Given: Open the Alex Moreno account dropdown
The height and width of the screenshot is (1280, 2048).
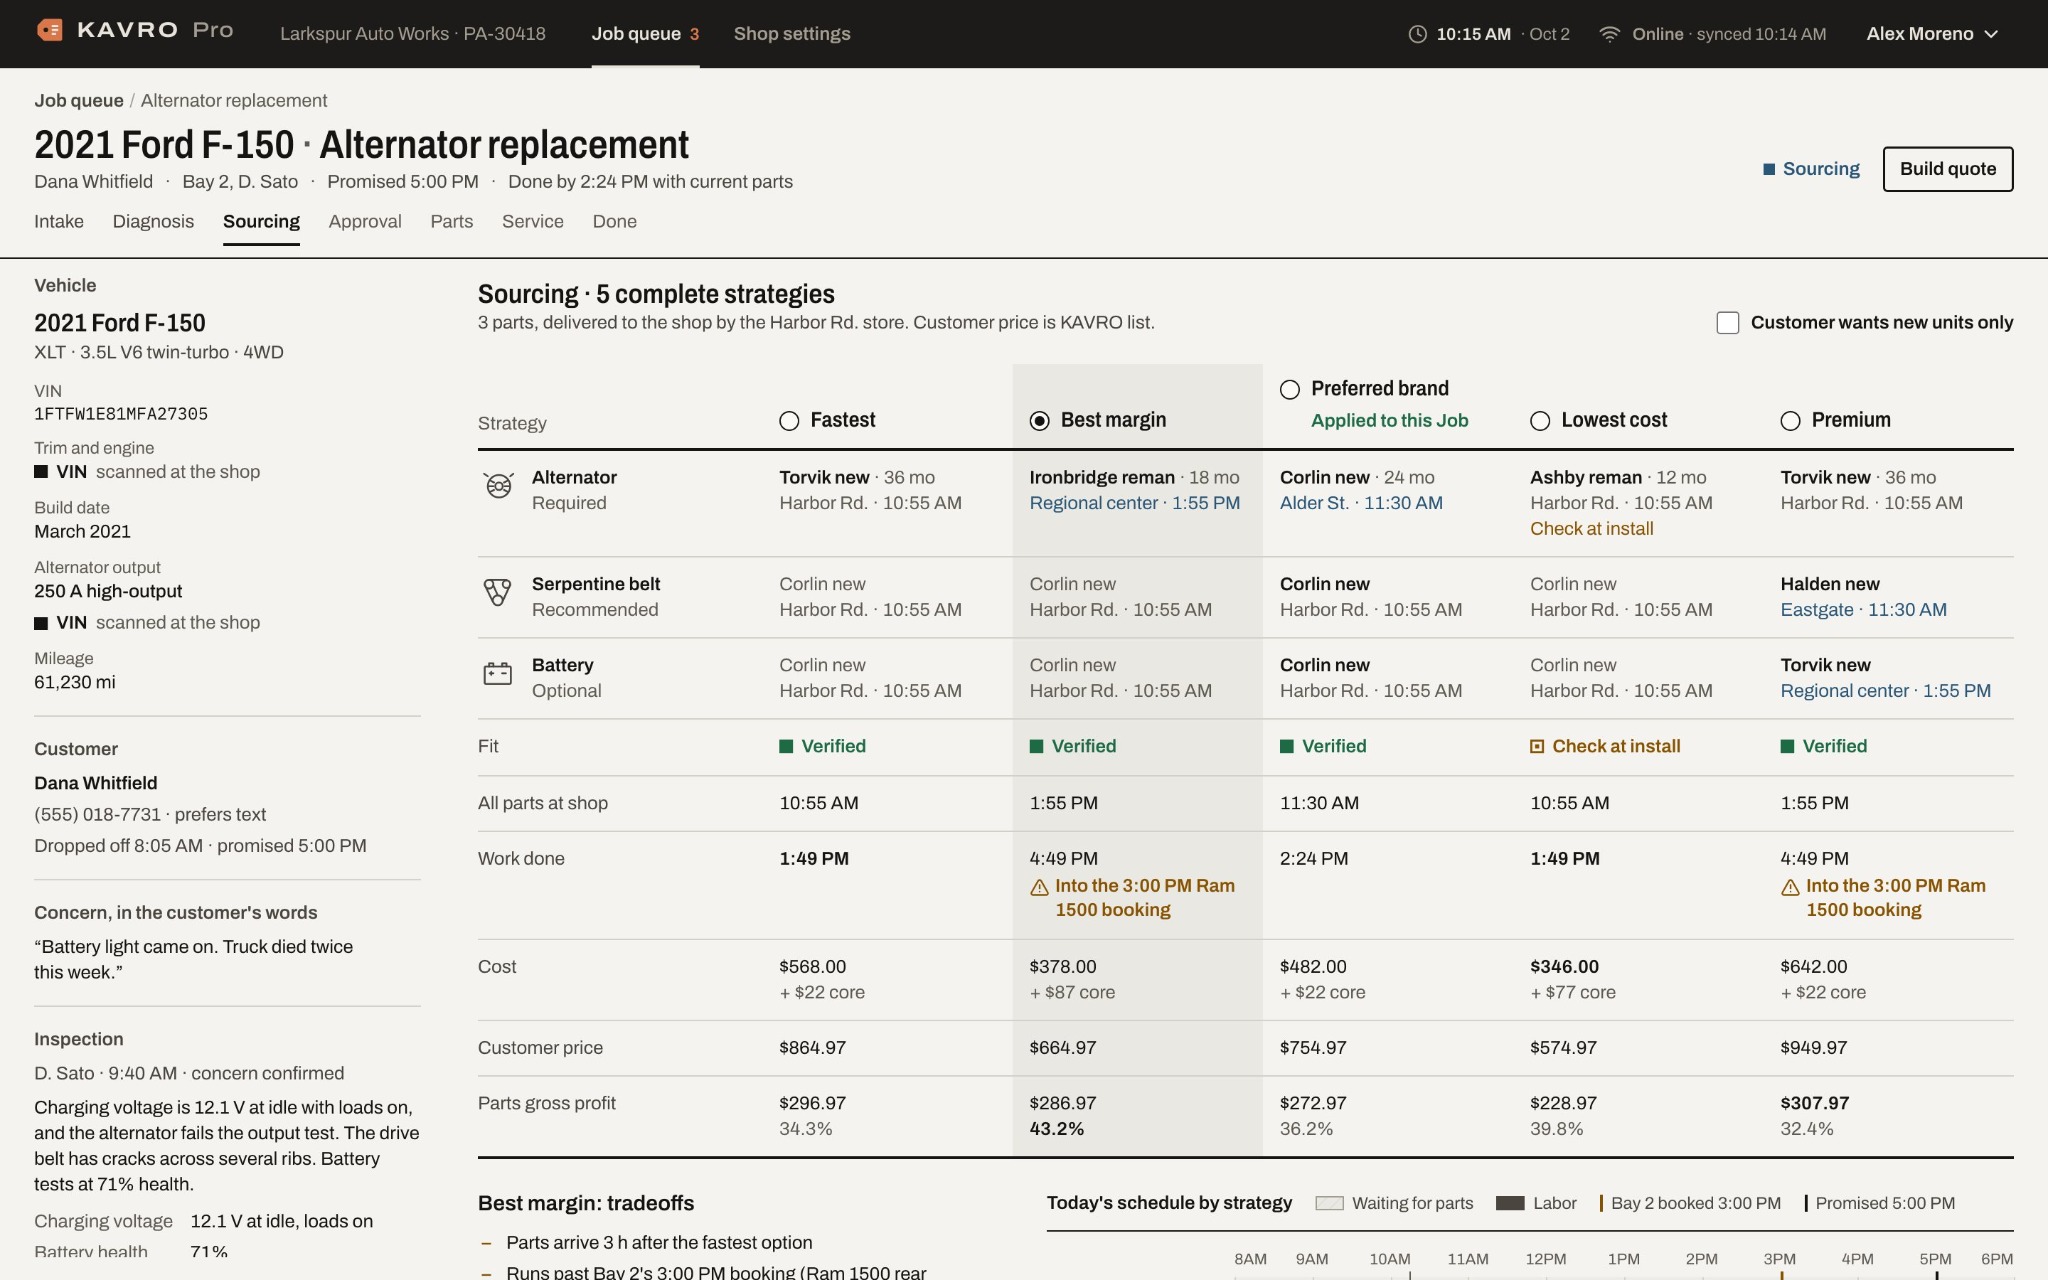Looking at the screenshot, I should 1932,34.
